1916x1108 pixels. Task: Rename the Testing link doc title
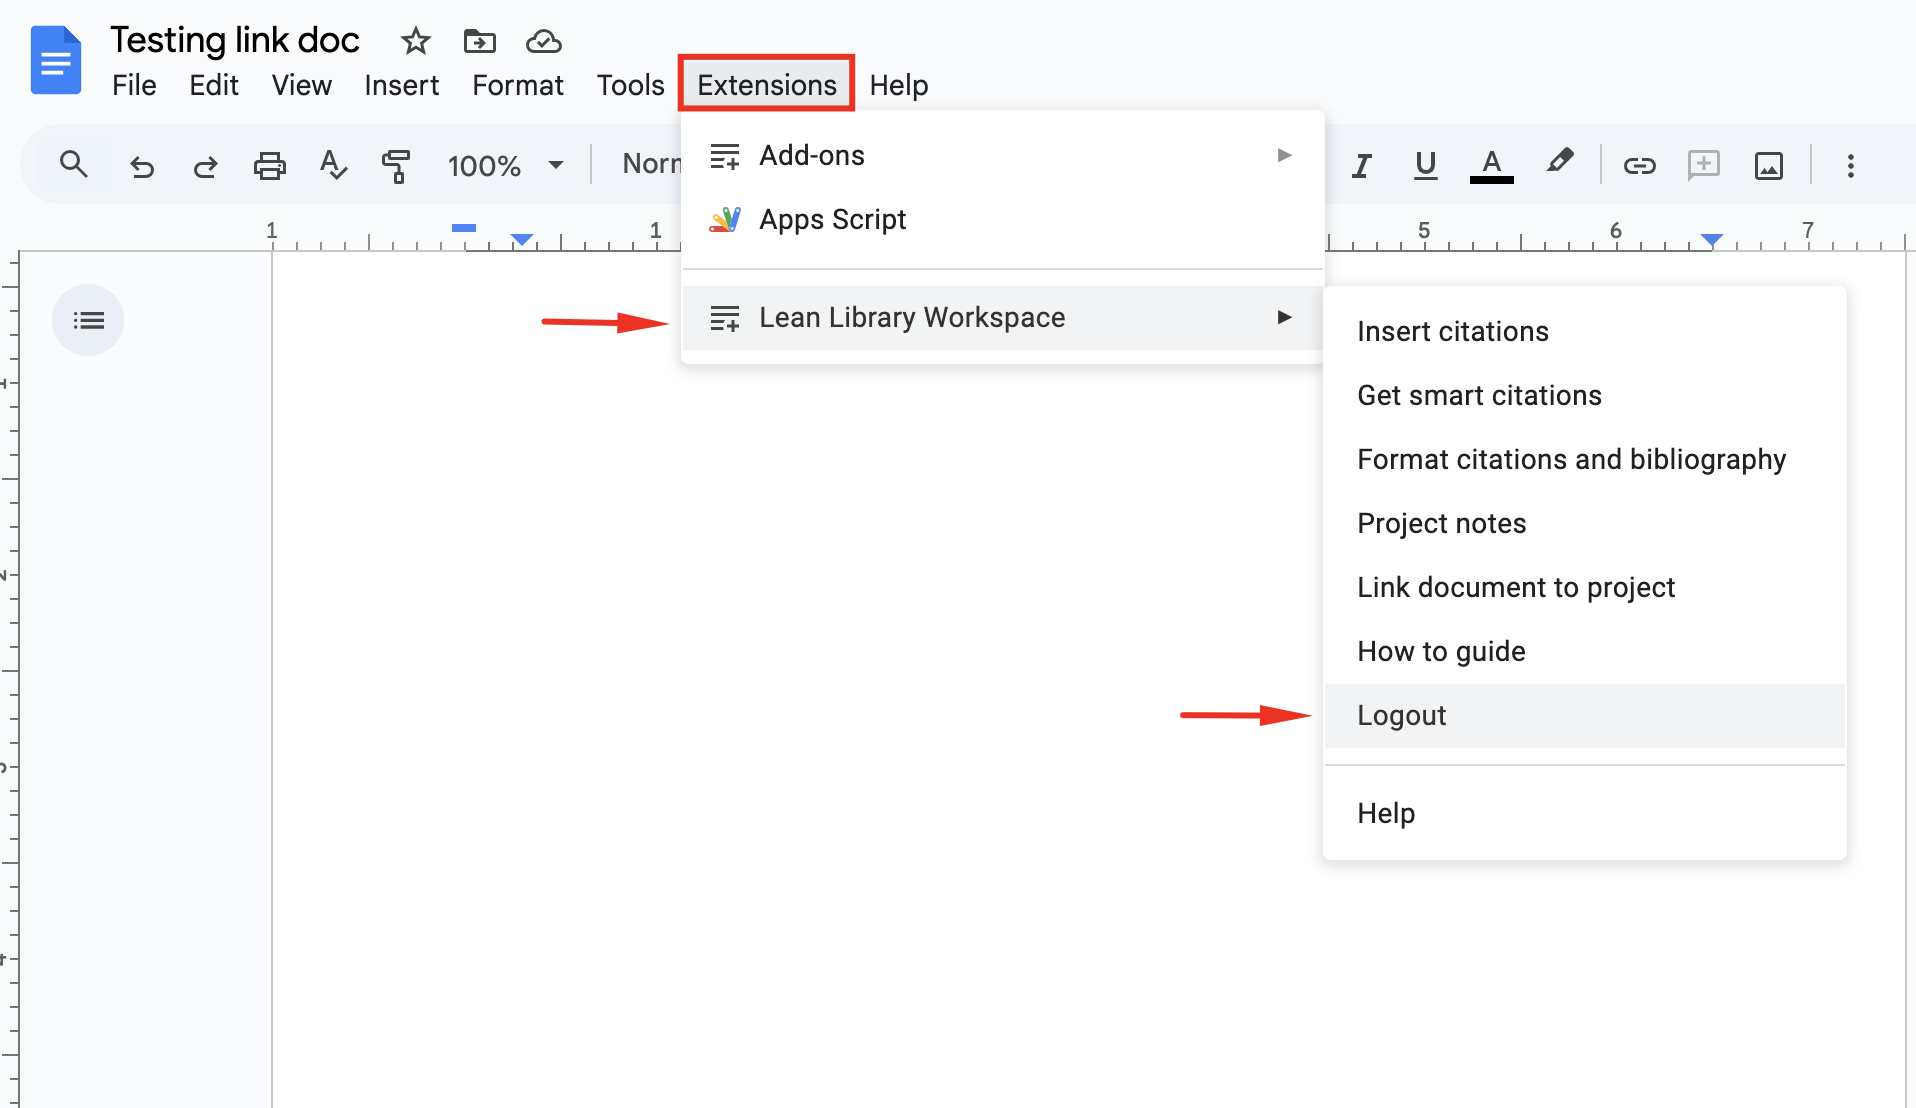[x=235, y=40]
